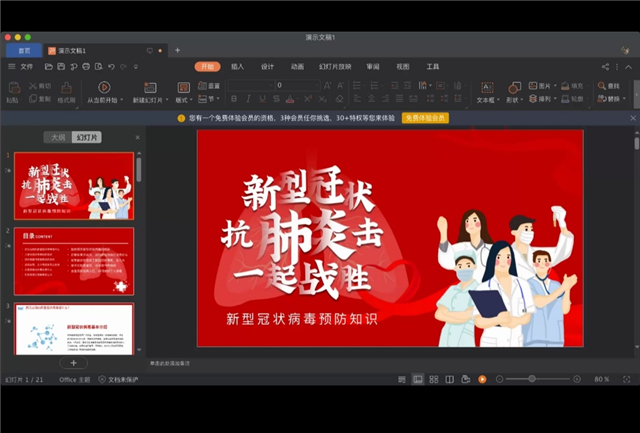Switch to the 动画 animation tab
Screen dimensions: 640x433
(x=297, y=67)
